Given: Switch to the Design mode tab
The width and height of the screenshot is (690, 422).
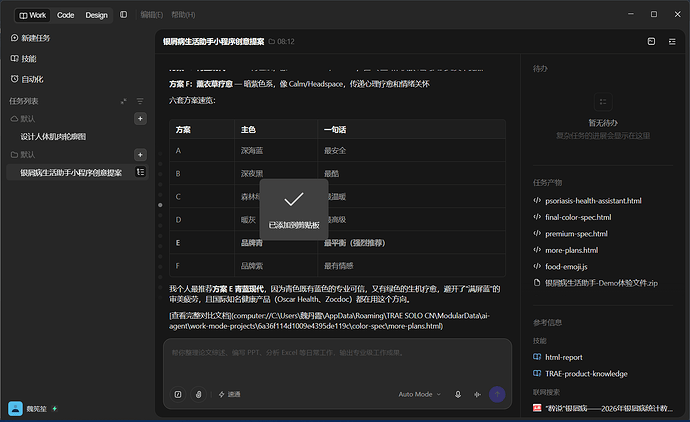Looking at the screenshot, I should tap(96, 15).
